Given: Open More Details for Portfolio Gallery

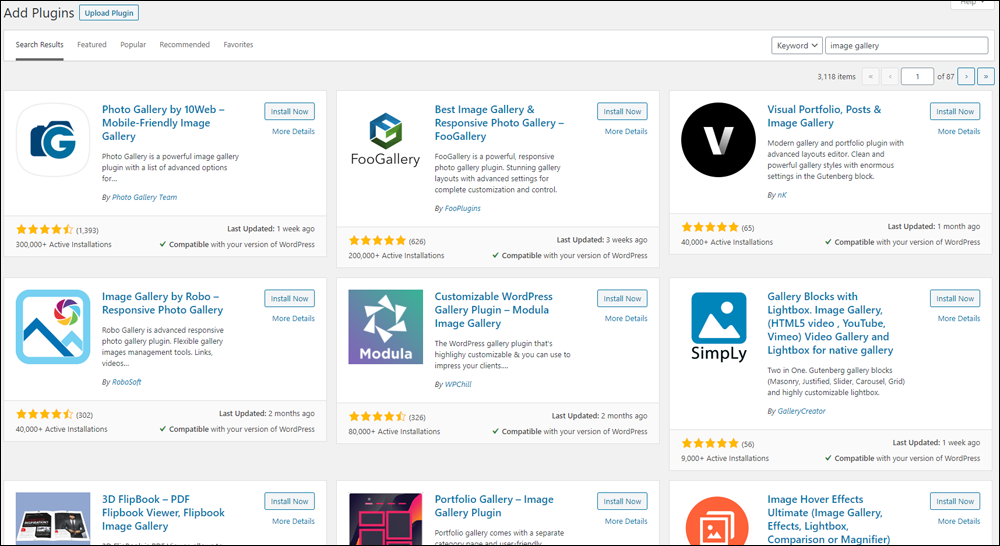Looking at the screenshot, I should [x=626, y=521].
